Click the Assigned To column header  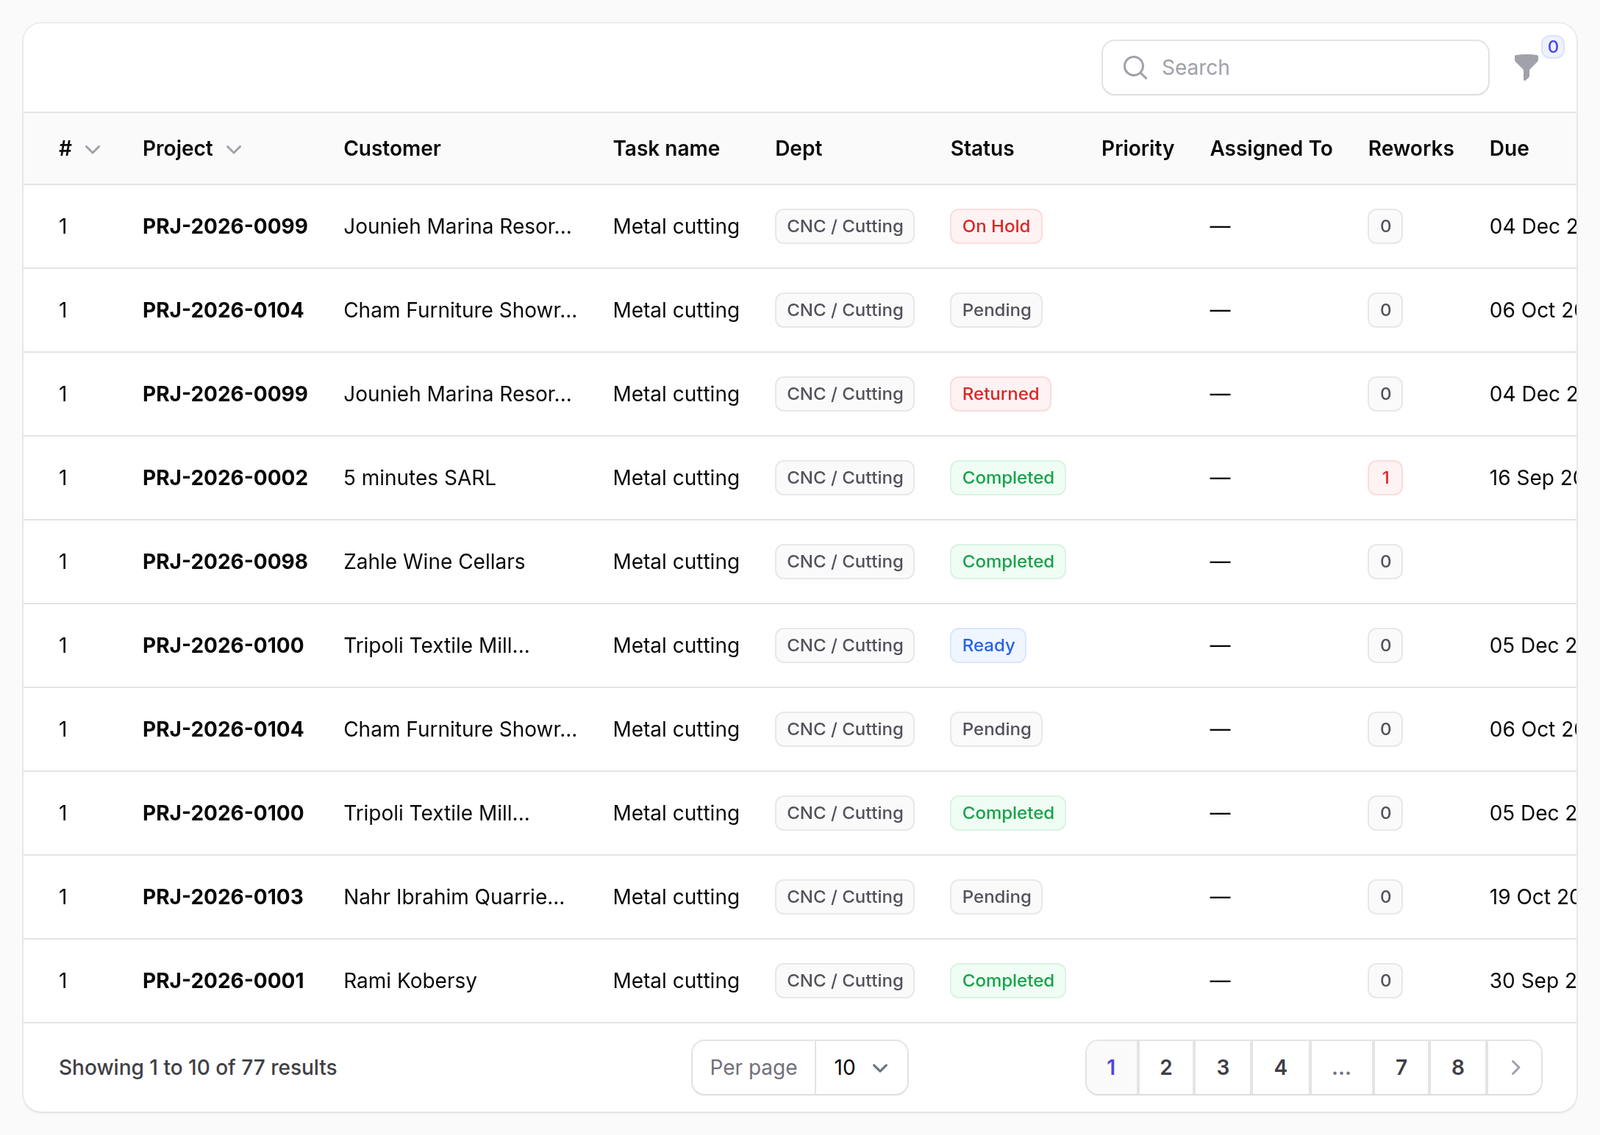[1271, 148]
